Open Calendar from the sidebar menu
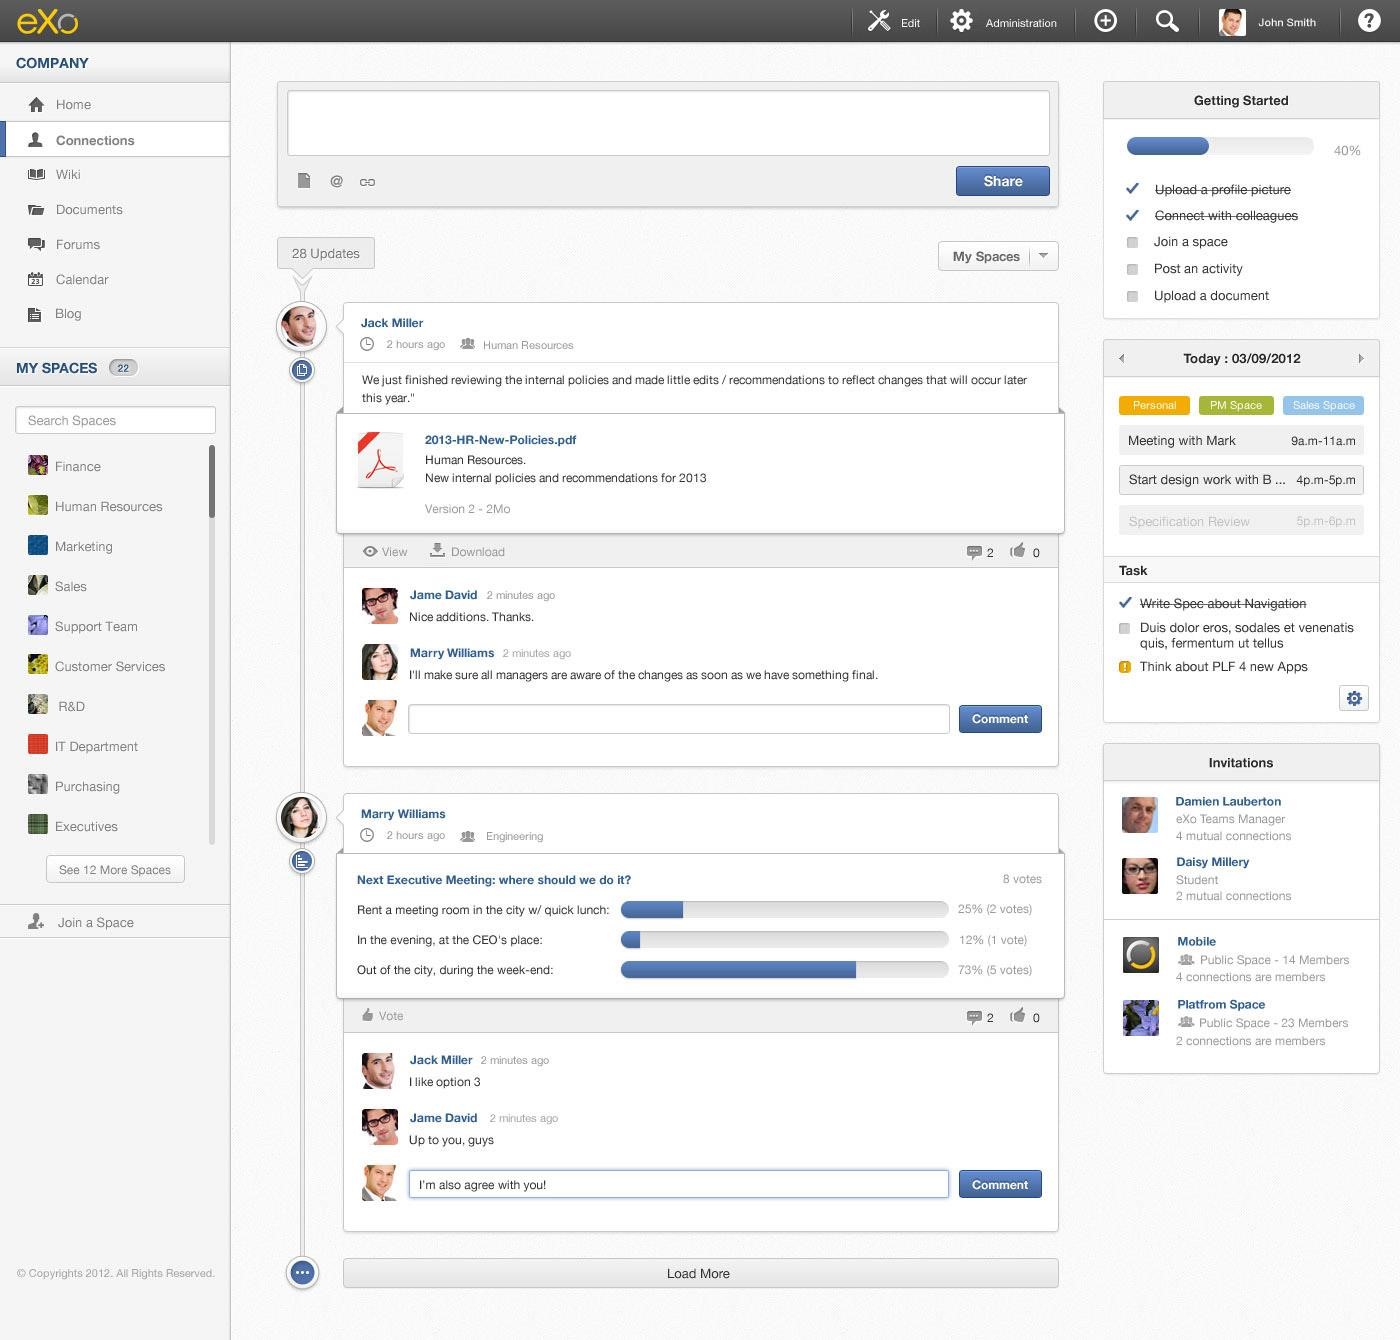 (81, 279)
